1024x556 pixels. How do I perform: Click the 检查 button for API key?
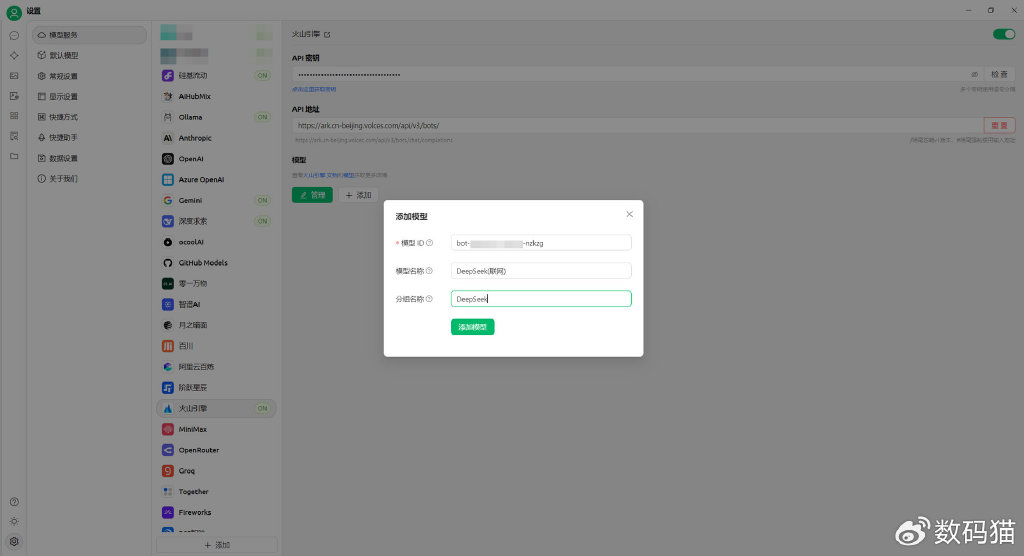pos(998,75)
